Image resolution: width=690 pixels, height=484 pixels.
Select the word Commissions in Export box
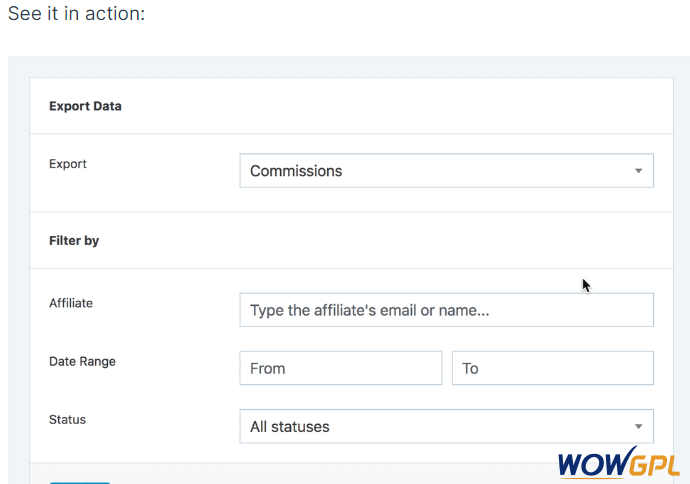click(x=296, y=171)
